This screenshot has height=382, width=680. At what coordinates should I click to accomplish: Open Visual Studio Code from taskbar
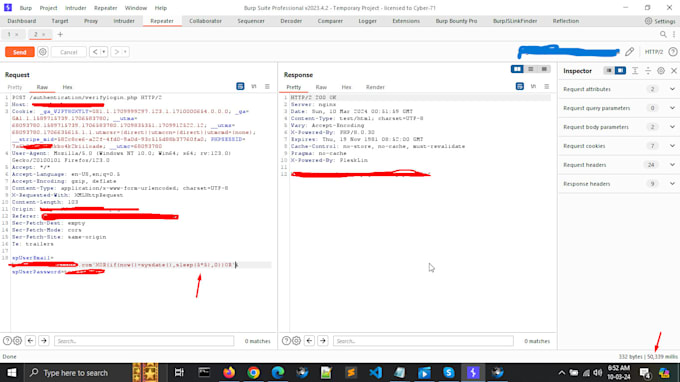coord(376,372)
